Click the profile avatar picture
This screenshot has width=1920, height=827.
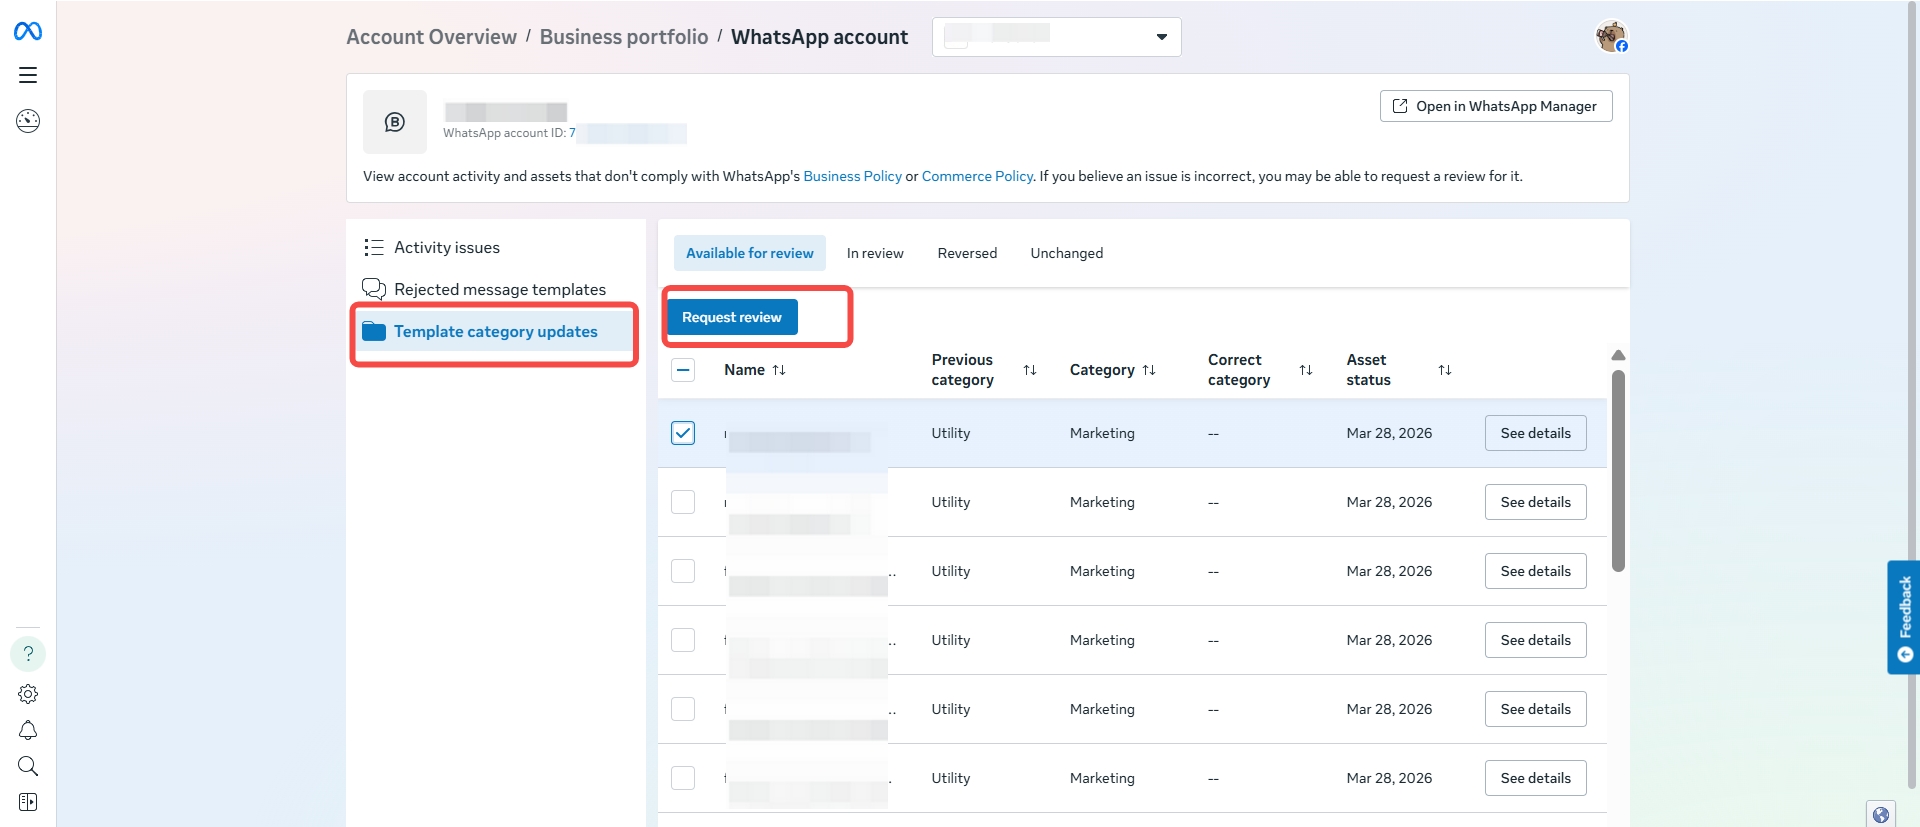click(1611, 37)
